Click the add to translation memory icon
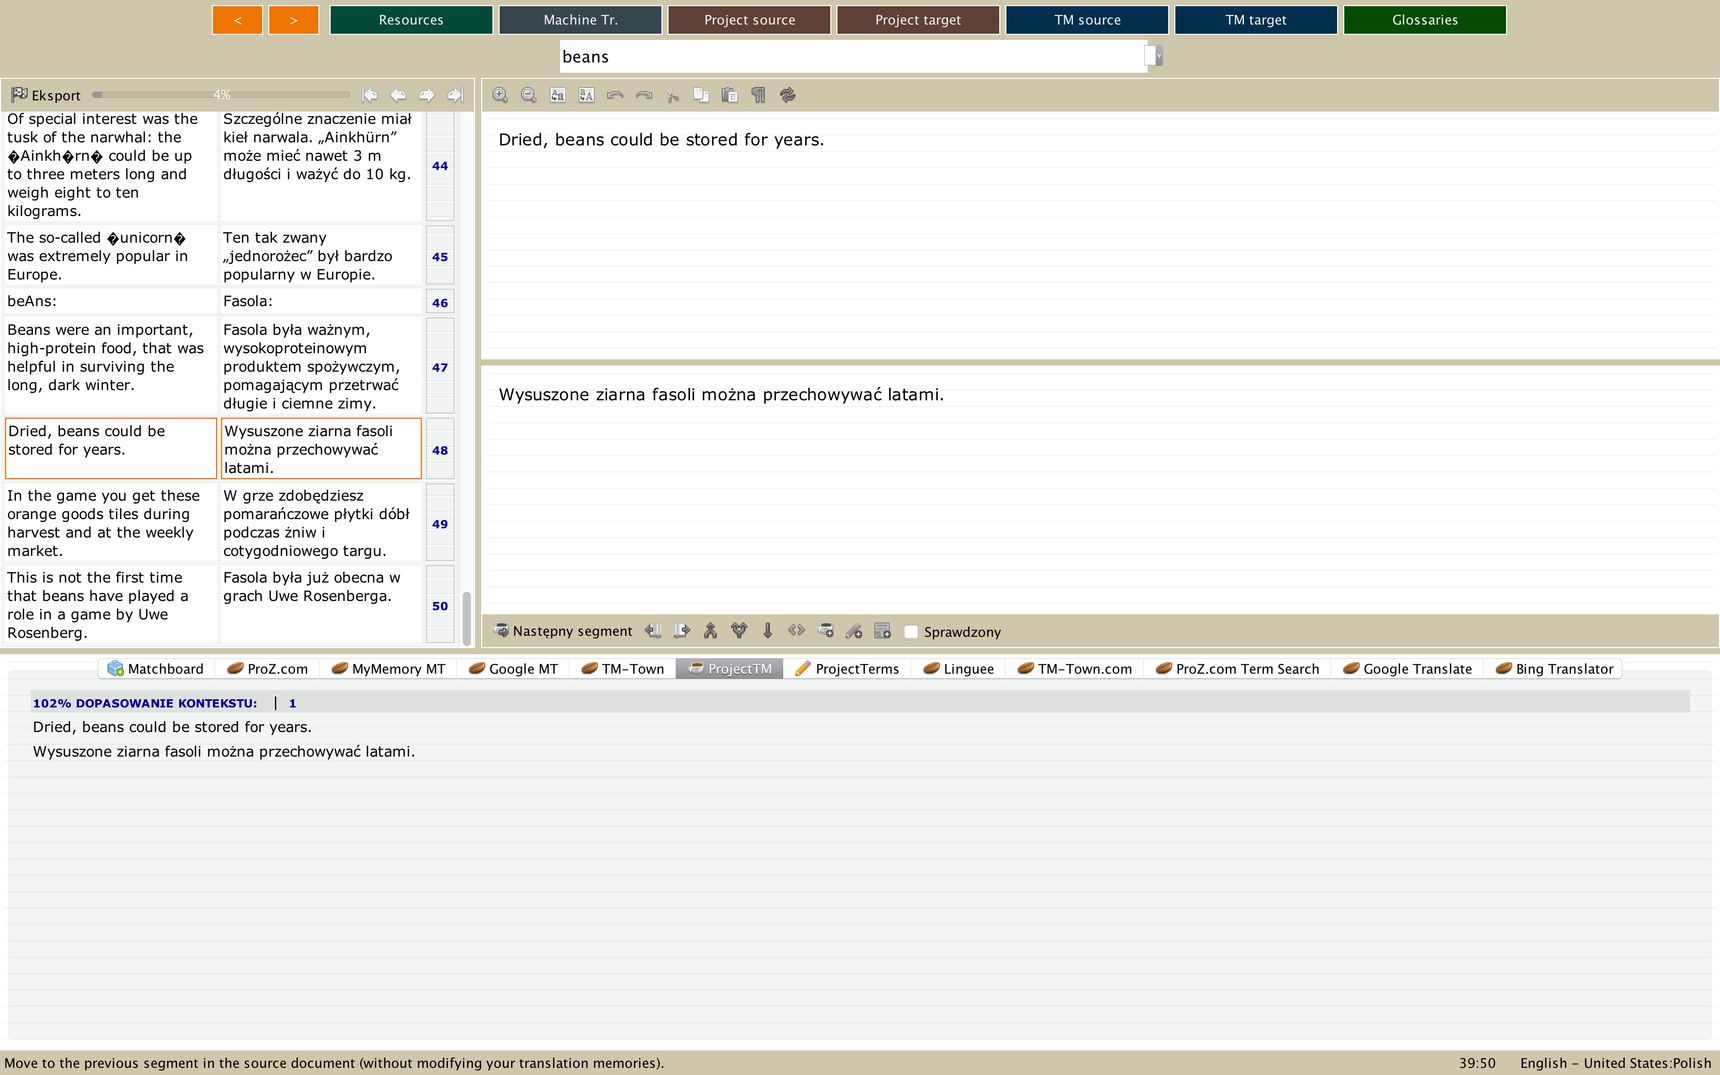 pyautogui.click(x=825, y=631)
